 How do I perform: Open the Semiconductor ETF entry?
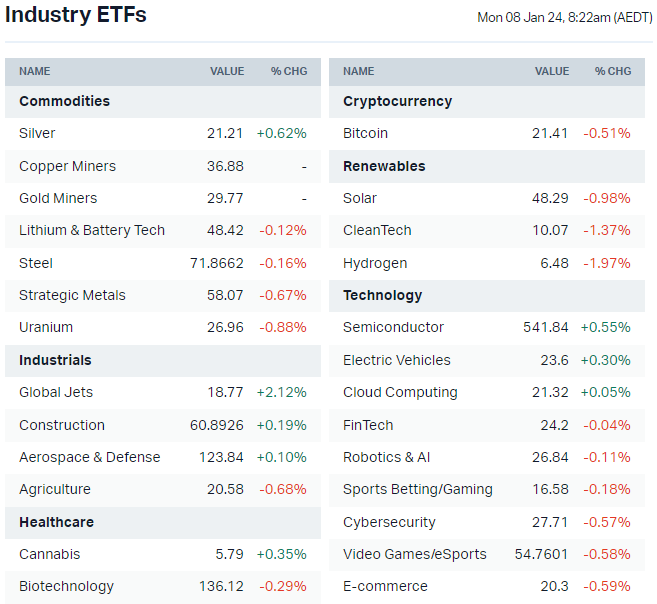tap(393, 327)
